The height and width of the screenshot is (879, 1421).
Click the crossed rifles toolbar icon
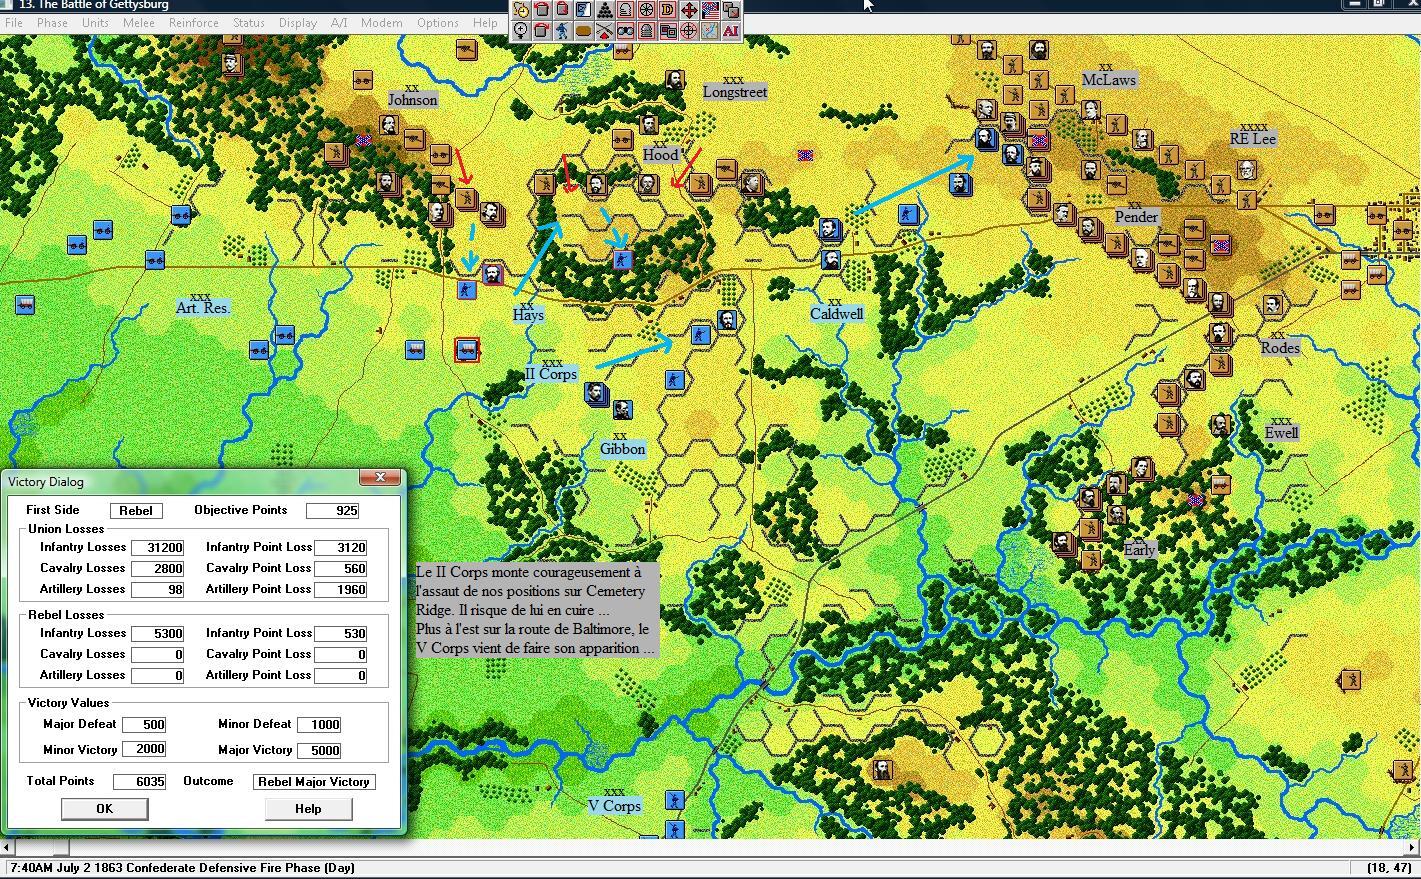(x=605, y=30)
